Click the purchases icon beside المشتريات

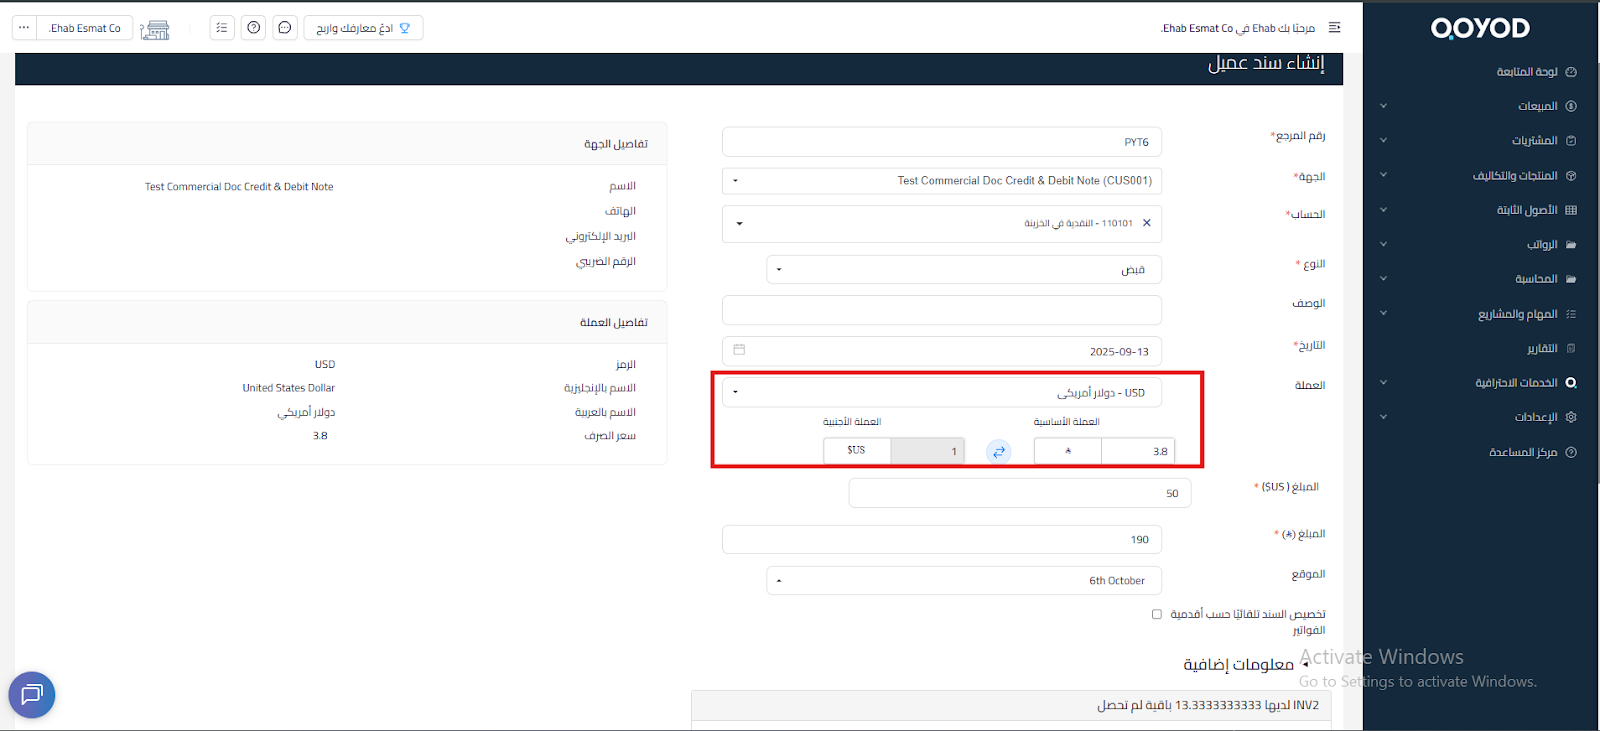1571,141
